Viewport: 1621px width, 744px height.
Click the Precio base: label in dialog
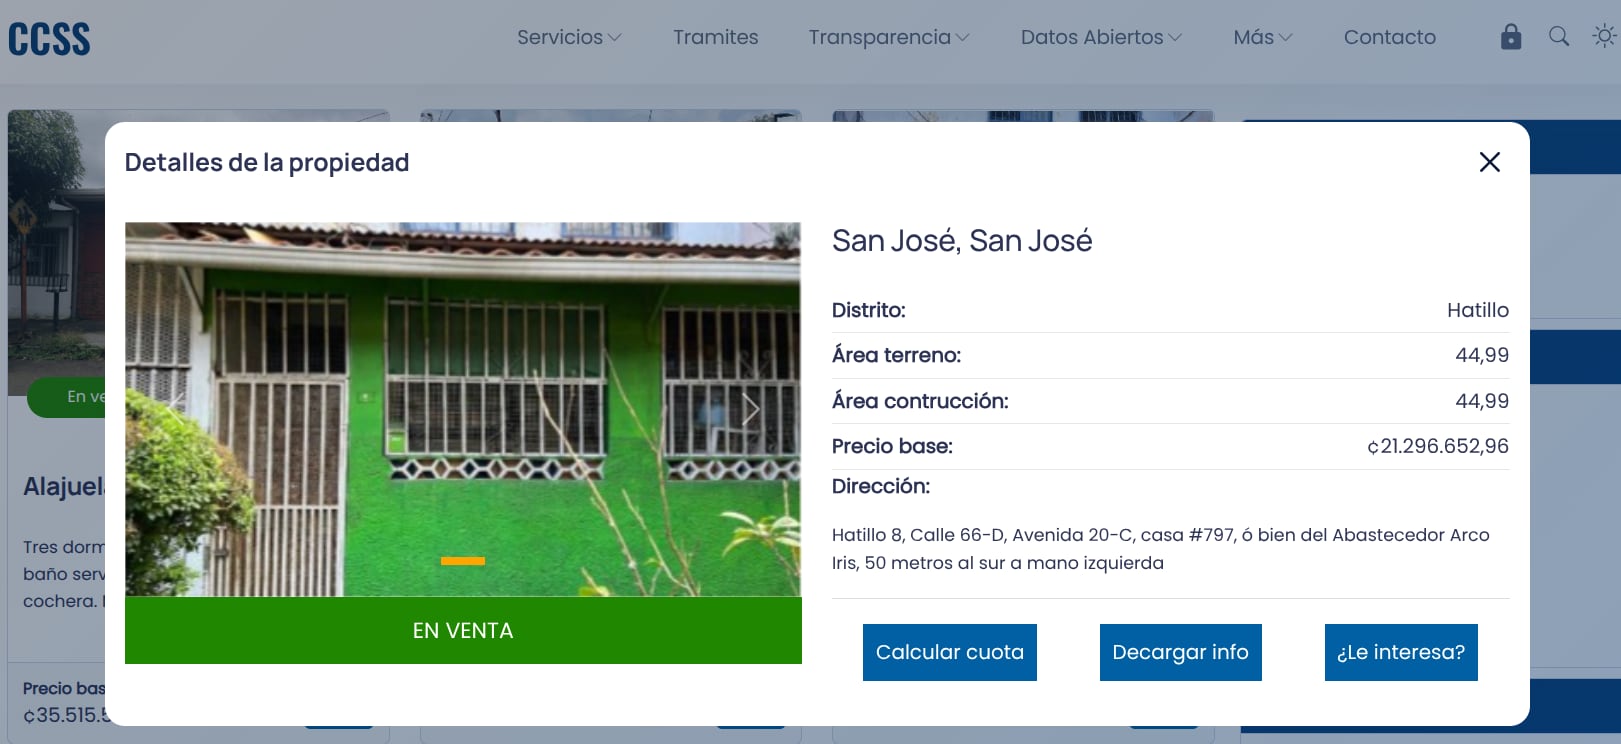pos(892,446)
